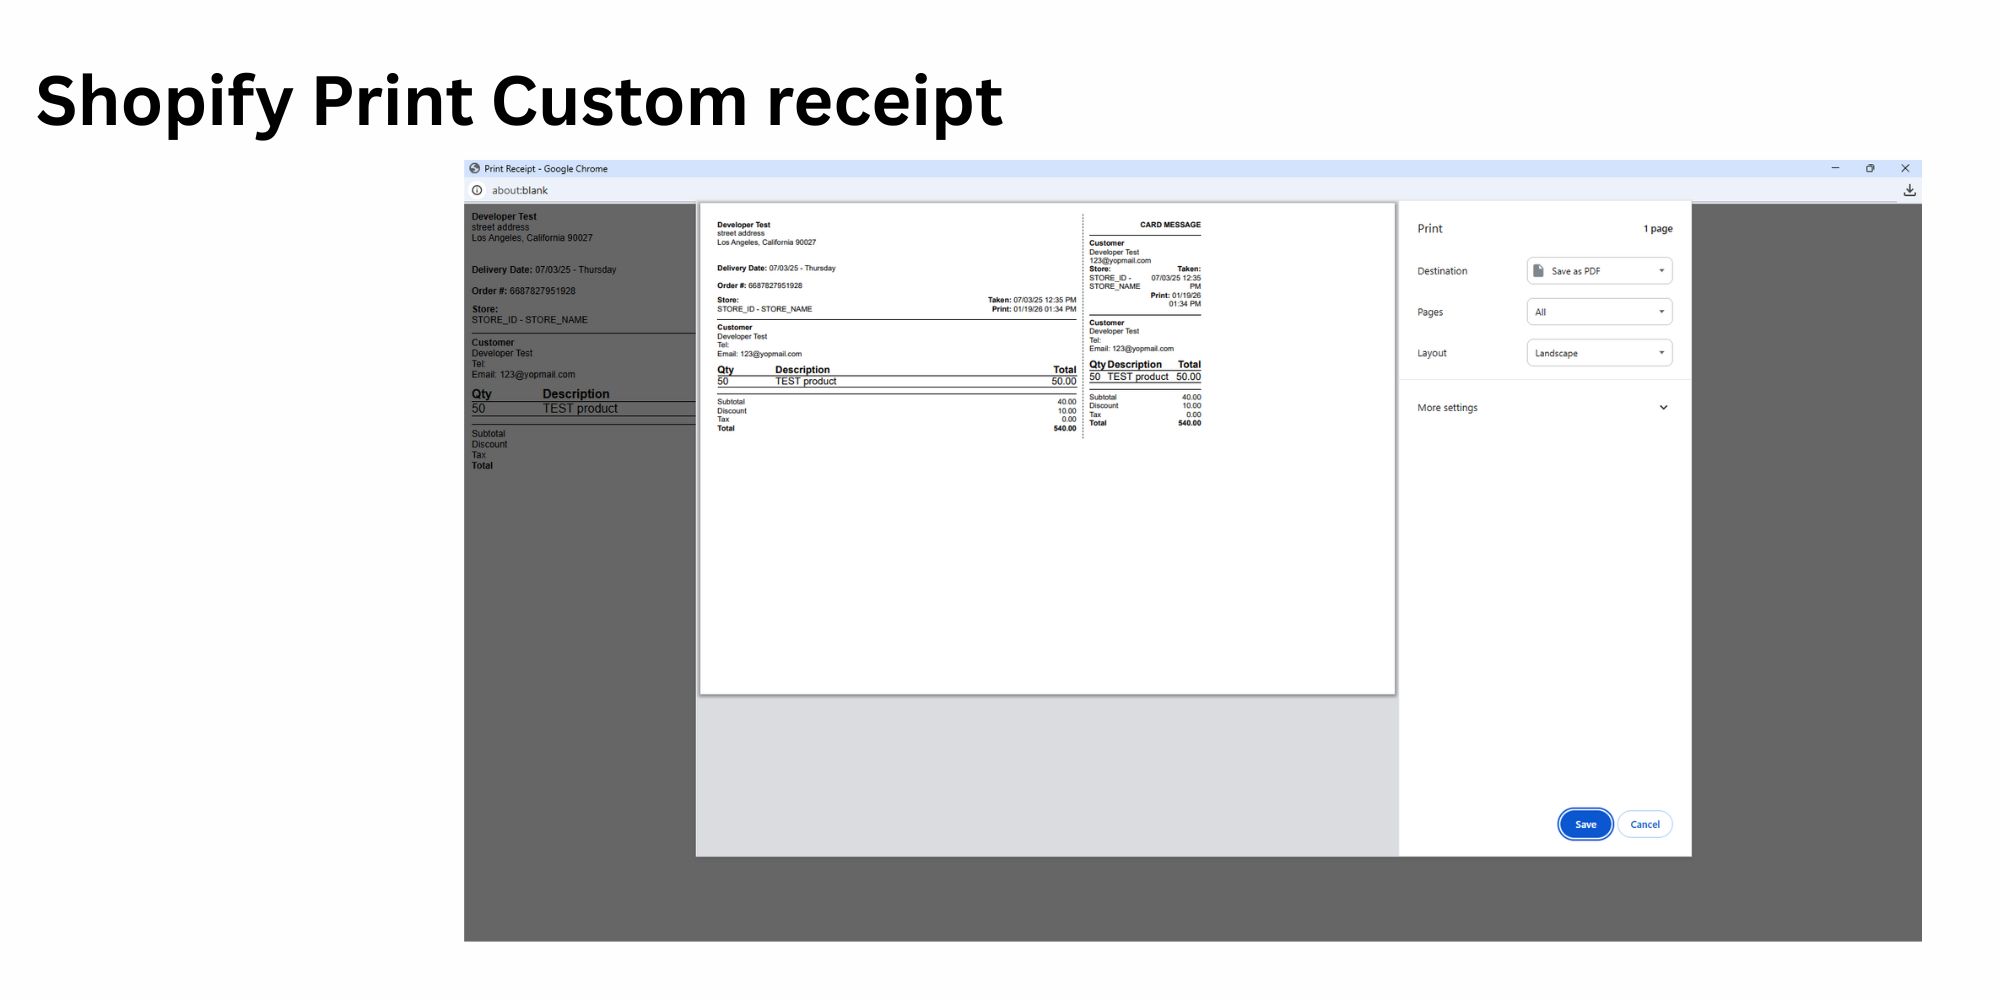Click the Layout dropdown caret arrow
The height and width of the screenshot is (1000, 2000).
pyautogui.click(x=1662, y=352)
